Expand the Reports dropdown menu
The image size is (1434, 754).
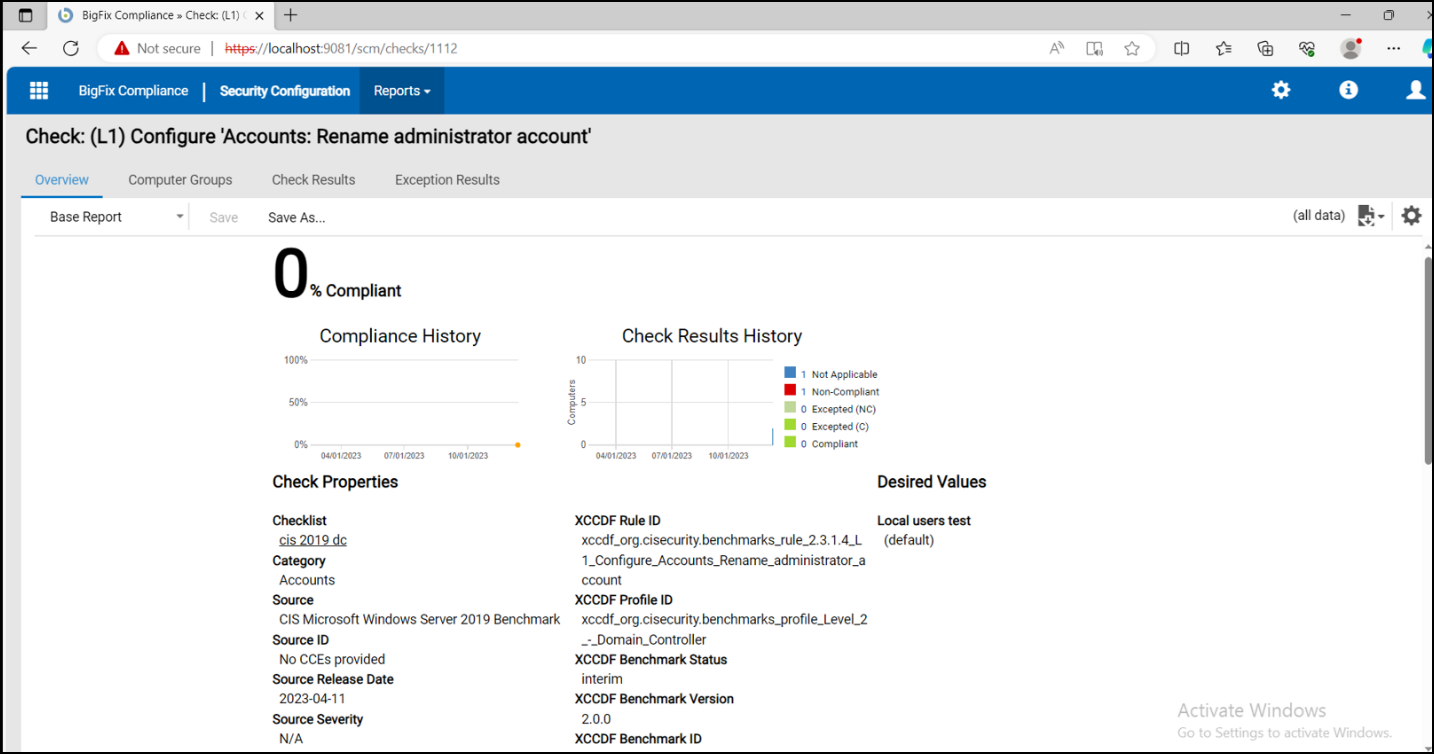coord(401,91)
